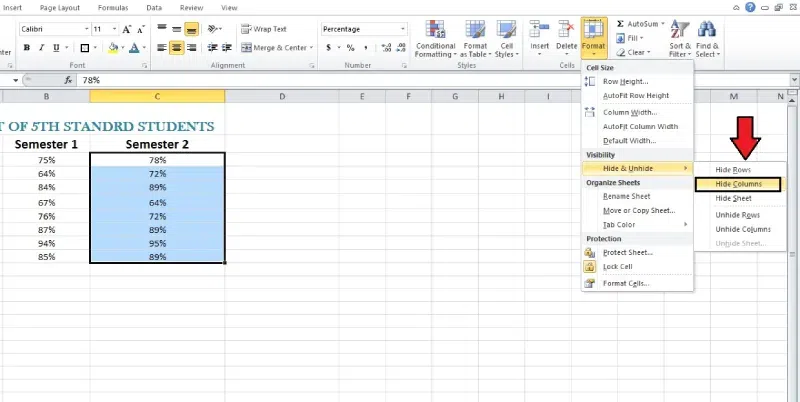Apply Accounting dollar number format

pos(327,47)
